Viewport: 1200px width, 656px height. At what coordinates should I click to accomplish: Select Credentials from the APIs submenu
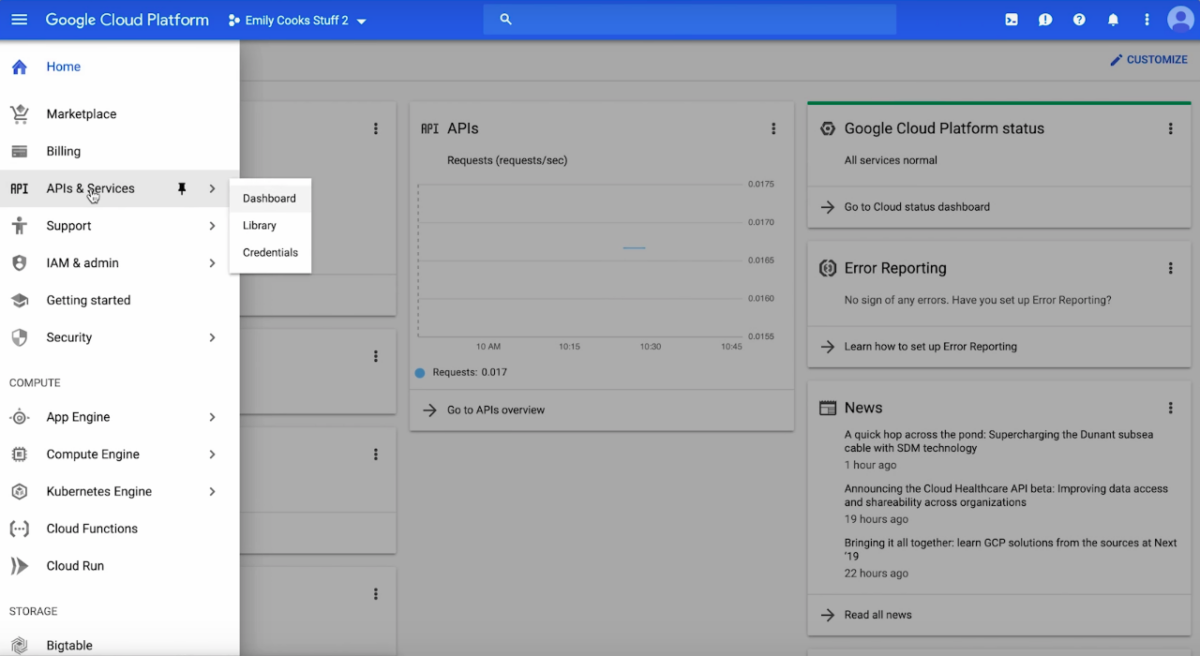268,252
